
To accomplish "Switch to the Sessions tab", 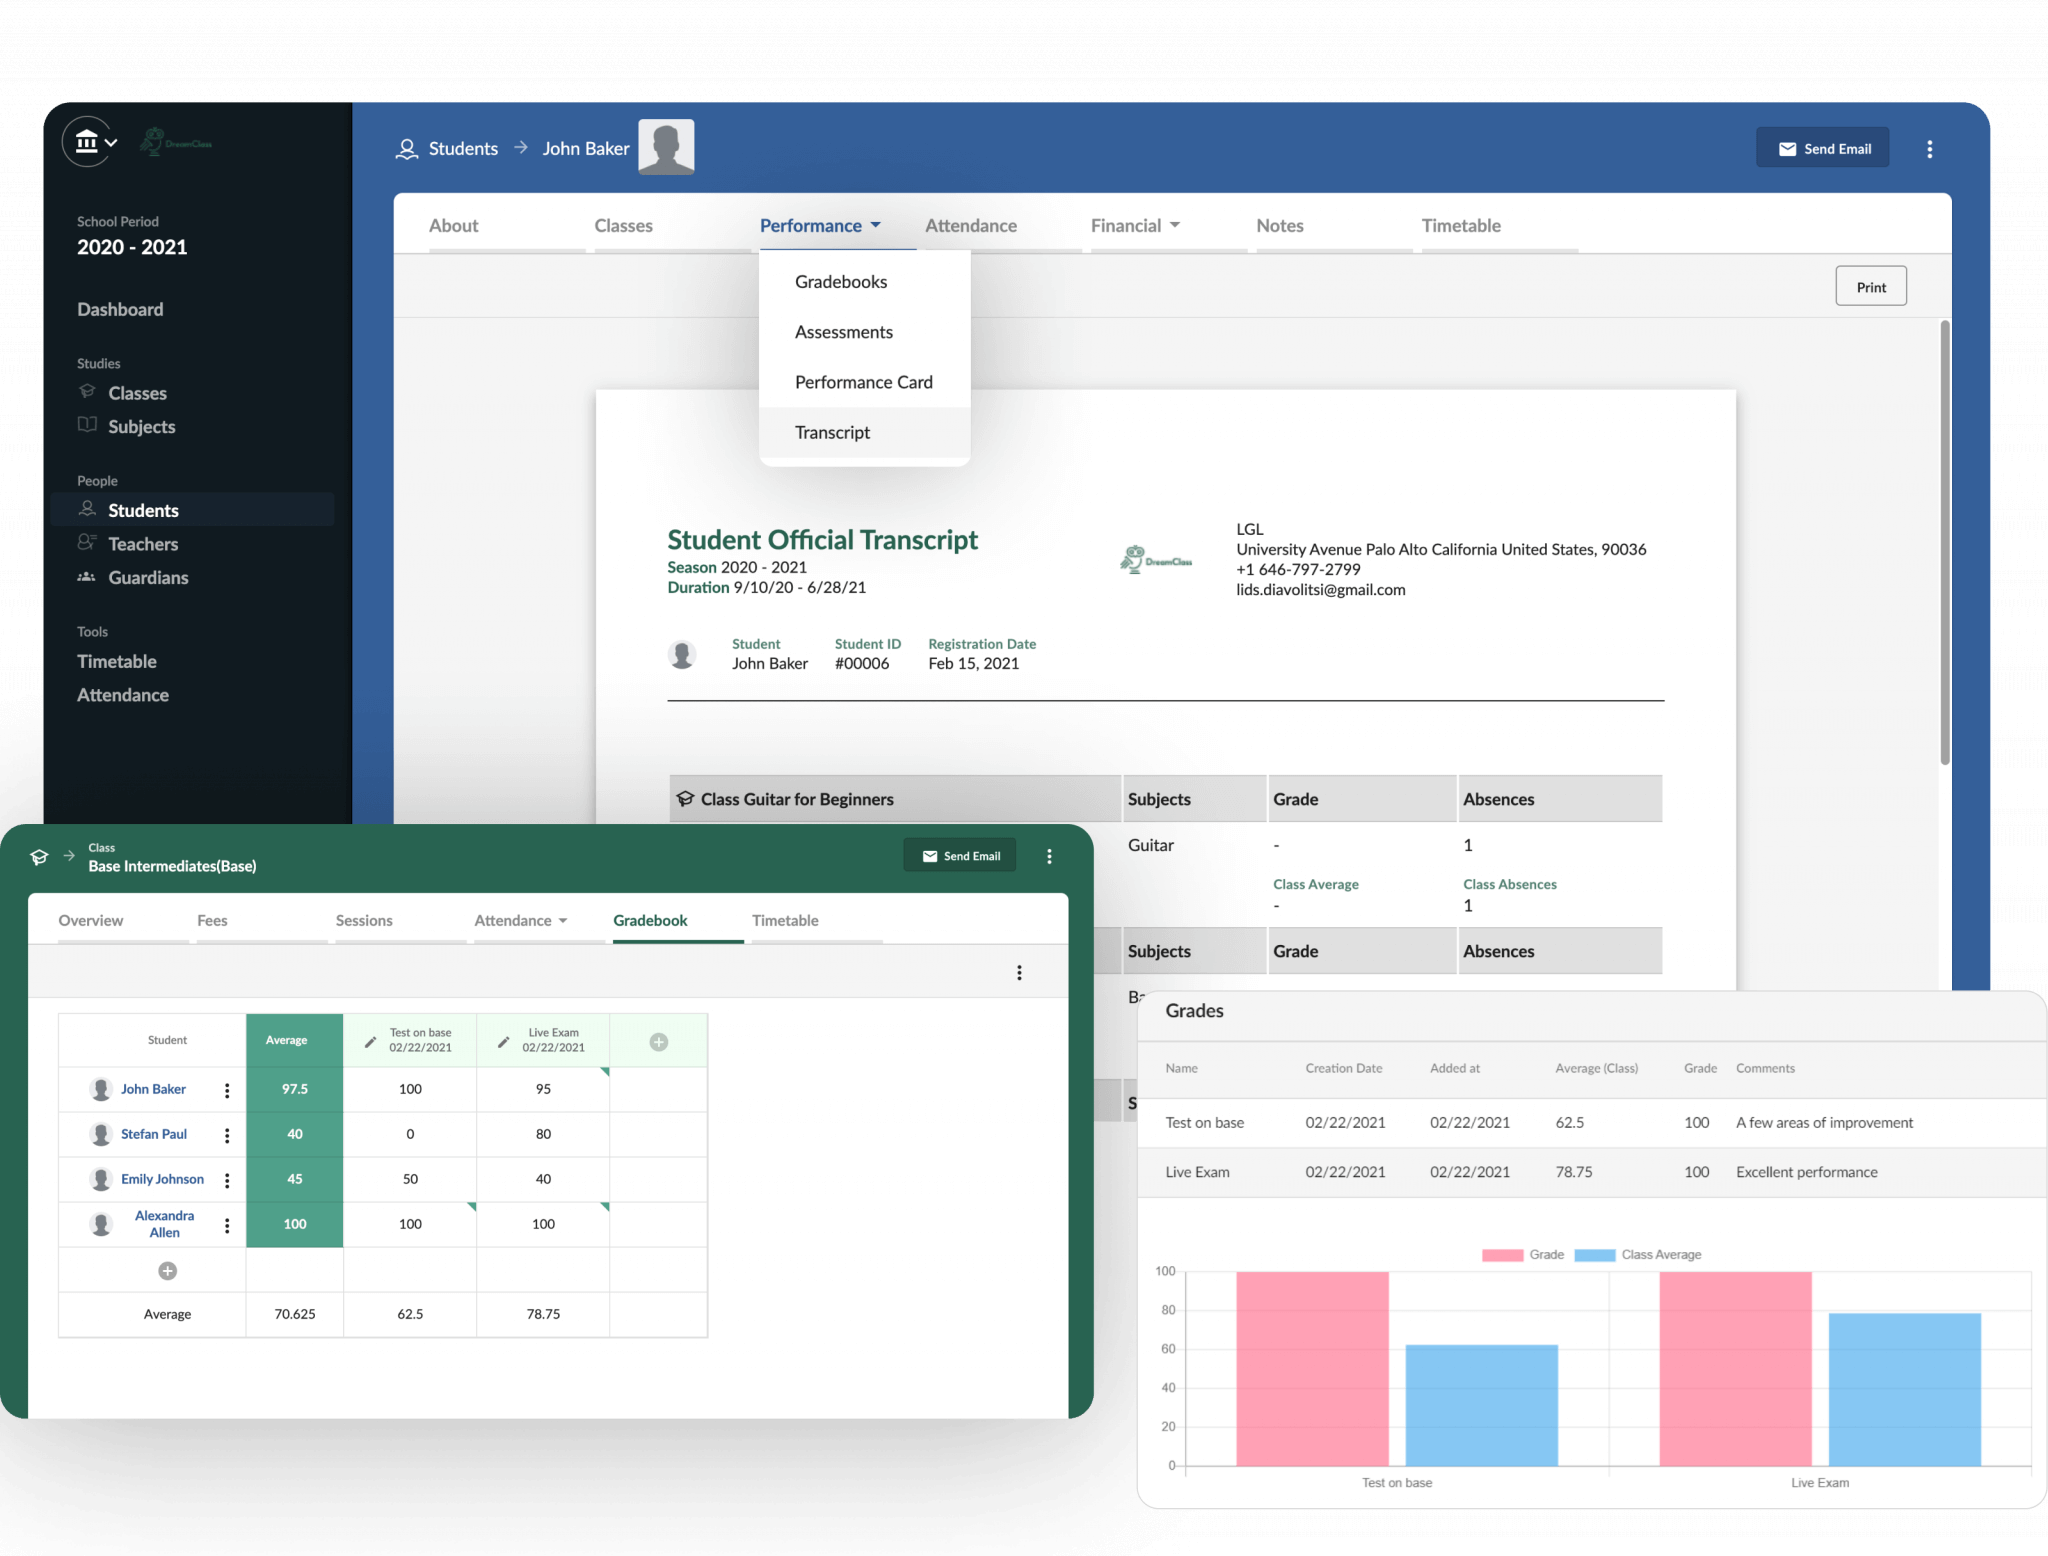I will coord(364,920).
